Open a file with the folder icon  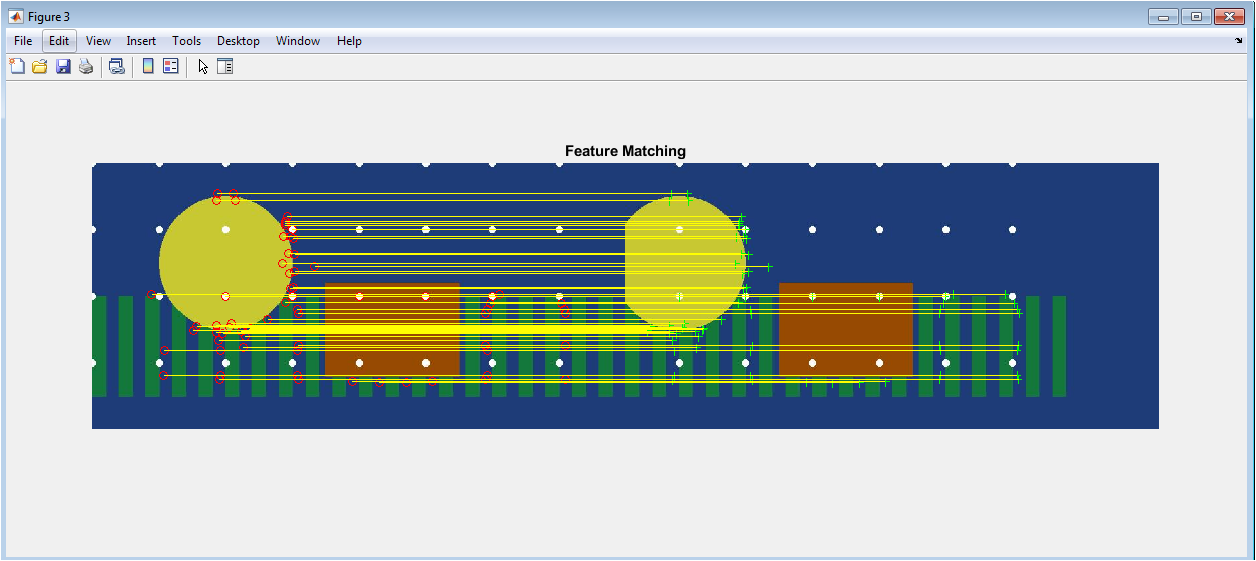tap(40, 67)
